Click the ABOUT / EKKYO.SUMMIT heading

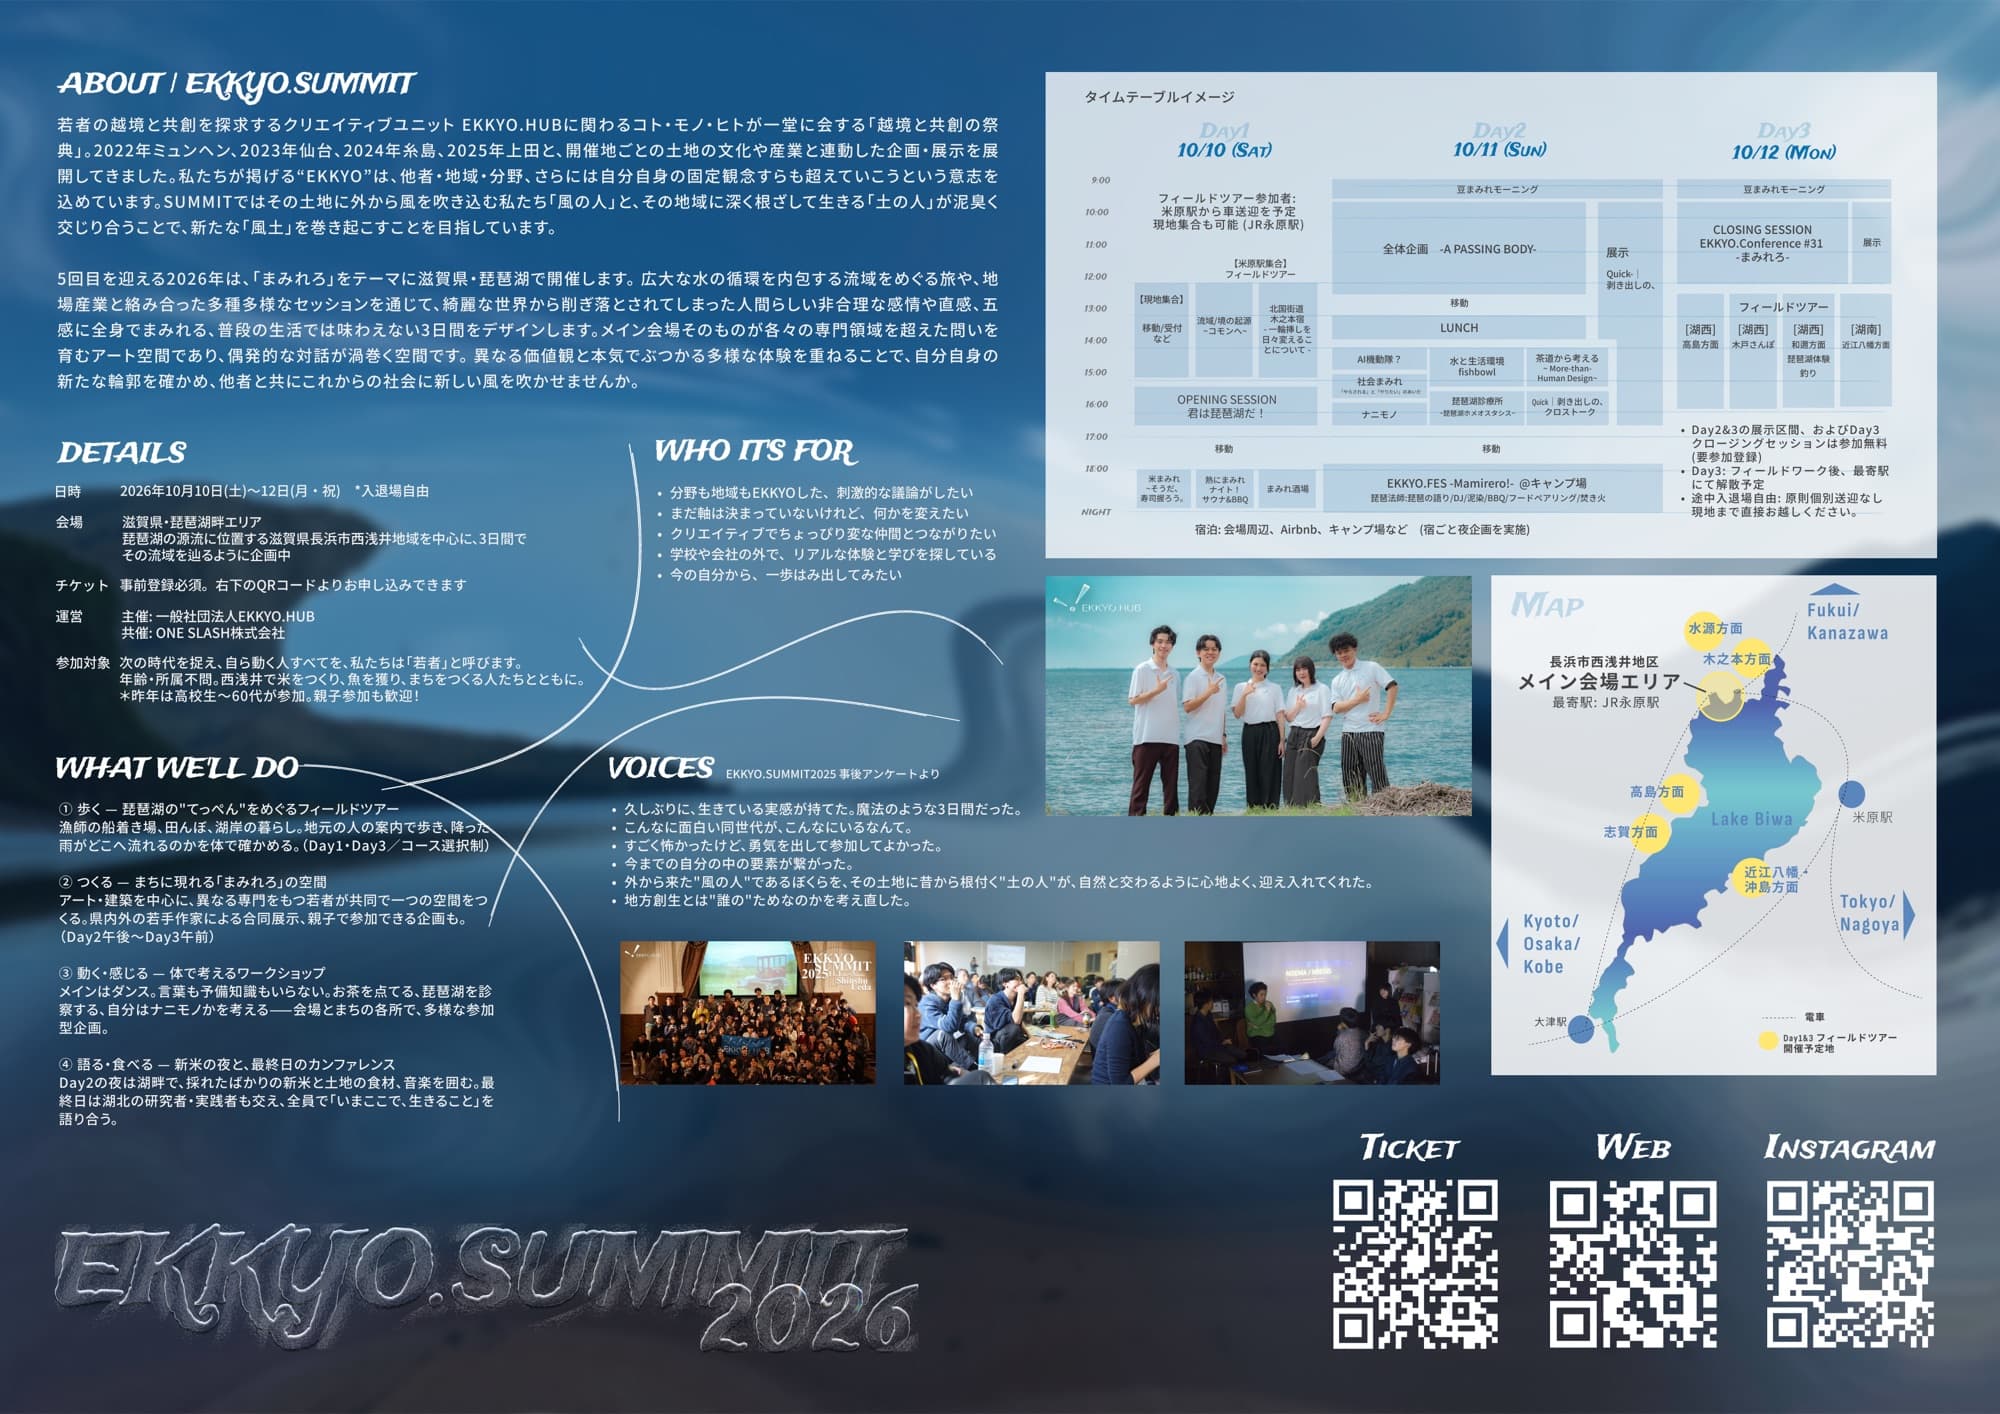(x=236, y=85)
